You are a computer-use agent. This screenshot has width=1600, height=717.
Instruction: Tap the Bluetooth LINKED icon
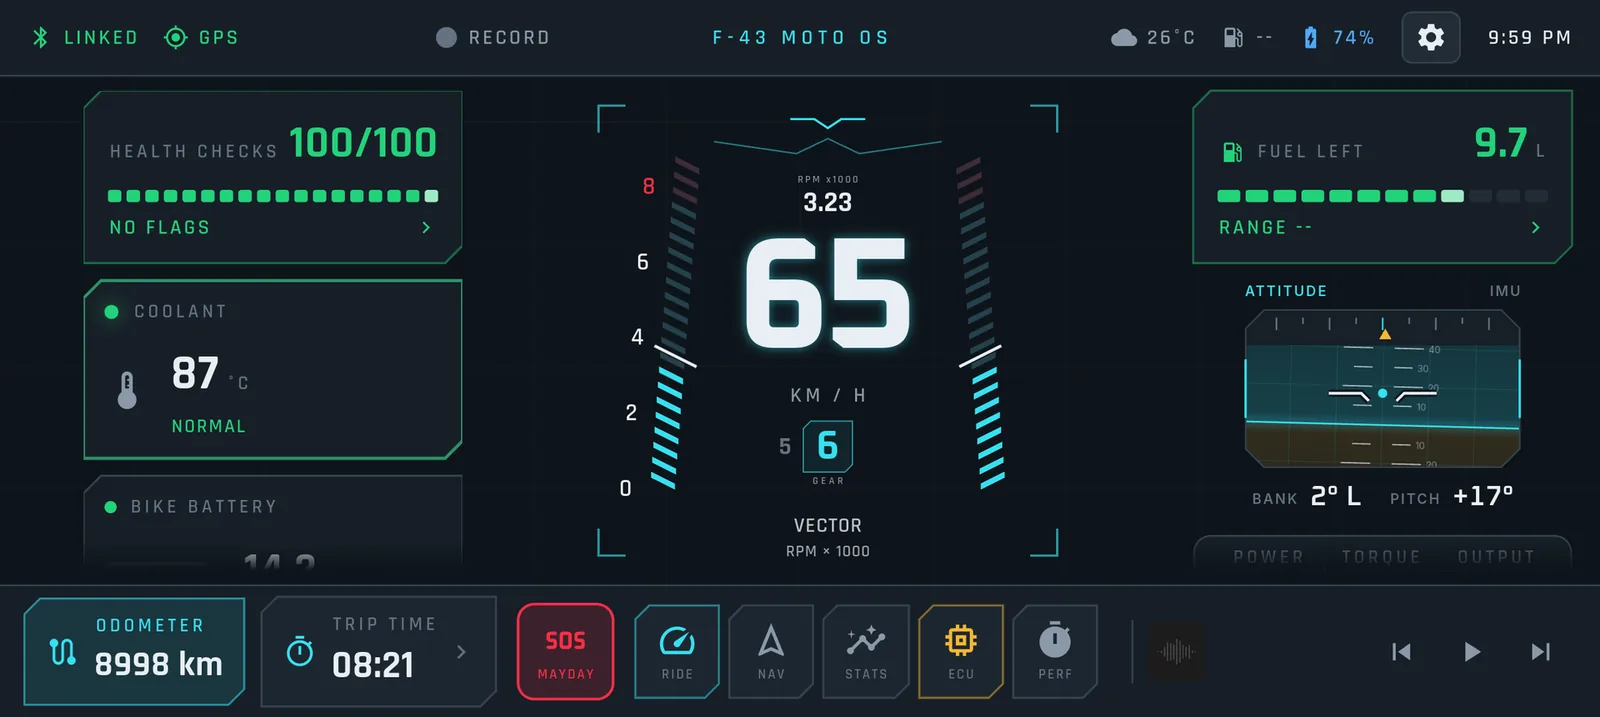coord(40,37)
